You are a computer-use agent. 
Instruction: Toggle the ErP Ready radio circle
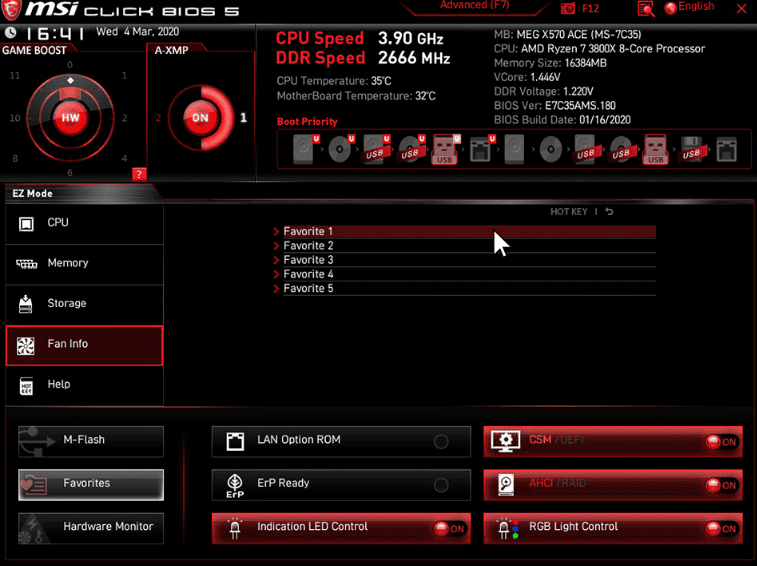[441, 485]
